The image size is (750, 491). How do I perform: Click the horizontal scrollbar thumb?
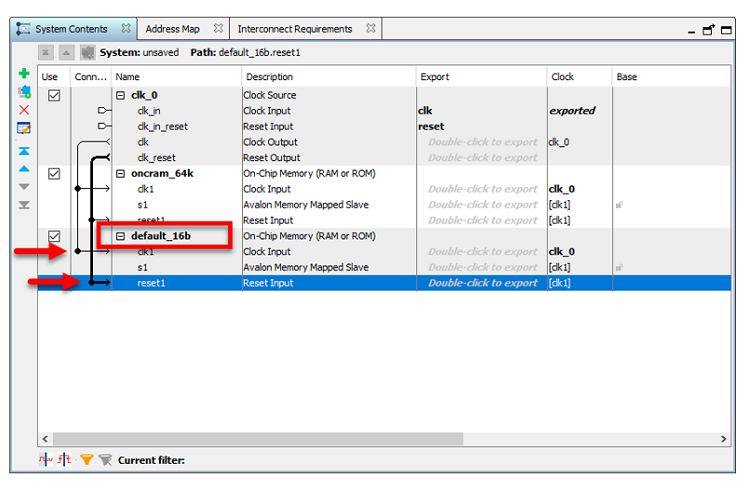[258, 438]
